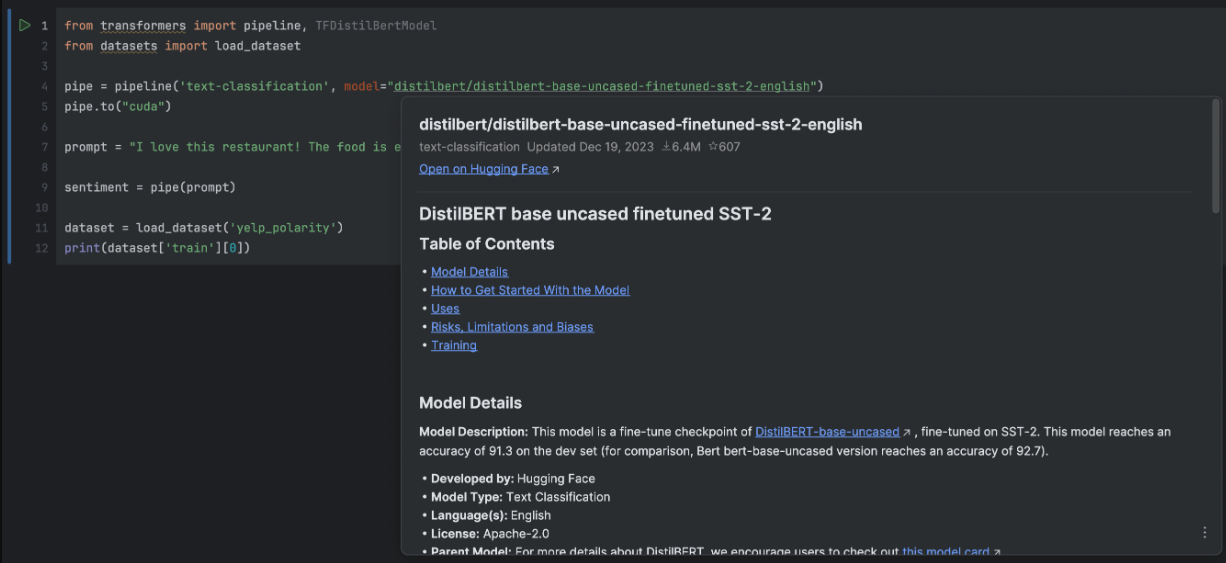The height and width of the screenshot is (563, 1226).
Task: Open the three-dot options menu in the popup
Action: coord(1204,533)
